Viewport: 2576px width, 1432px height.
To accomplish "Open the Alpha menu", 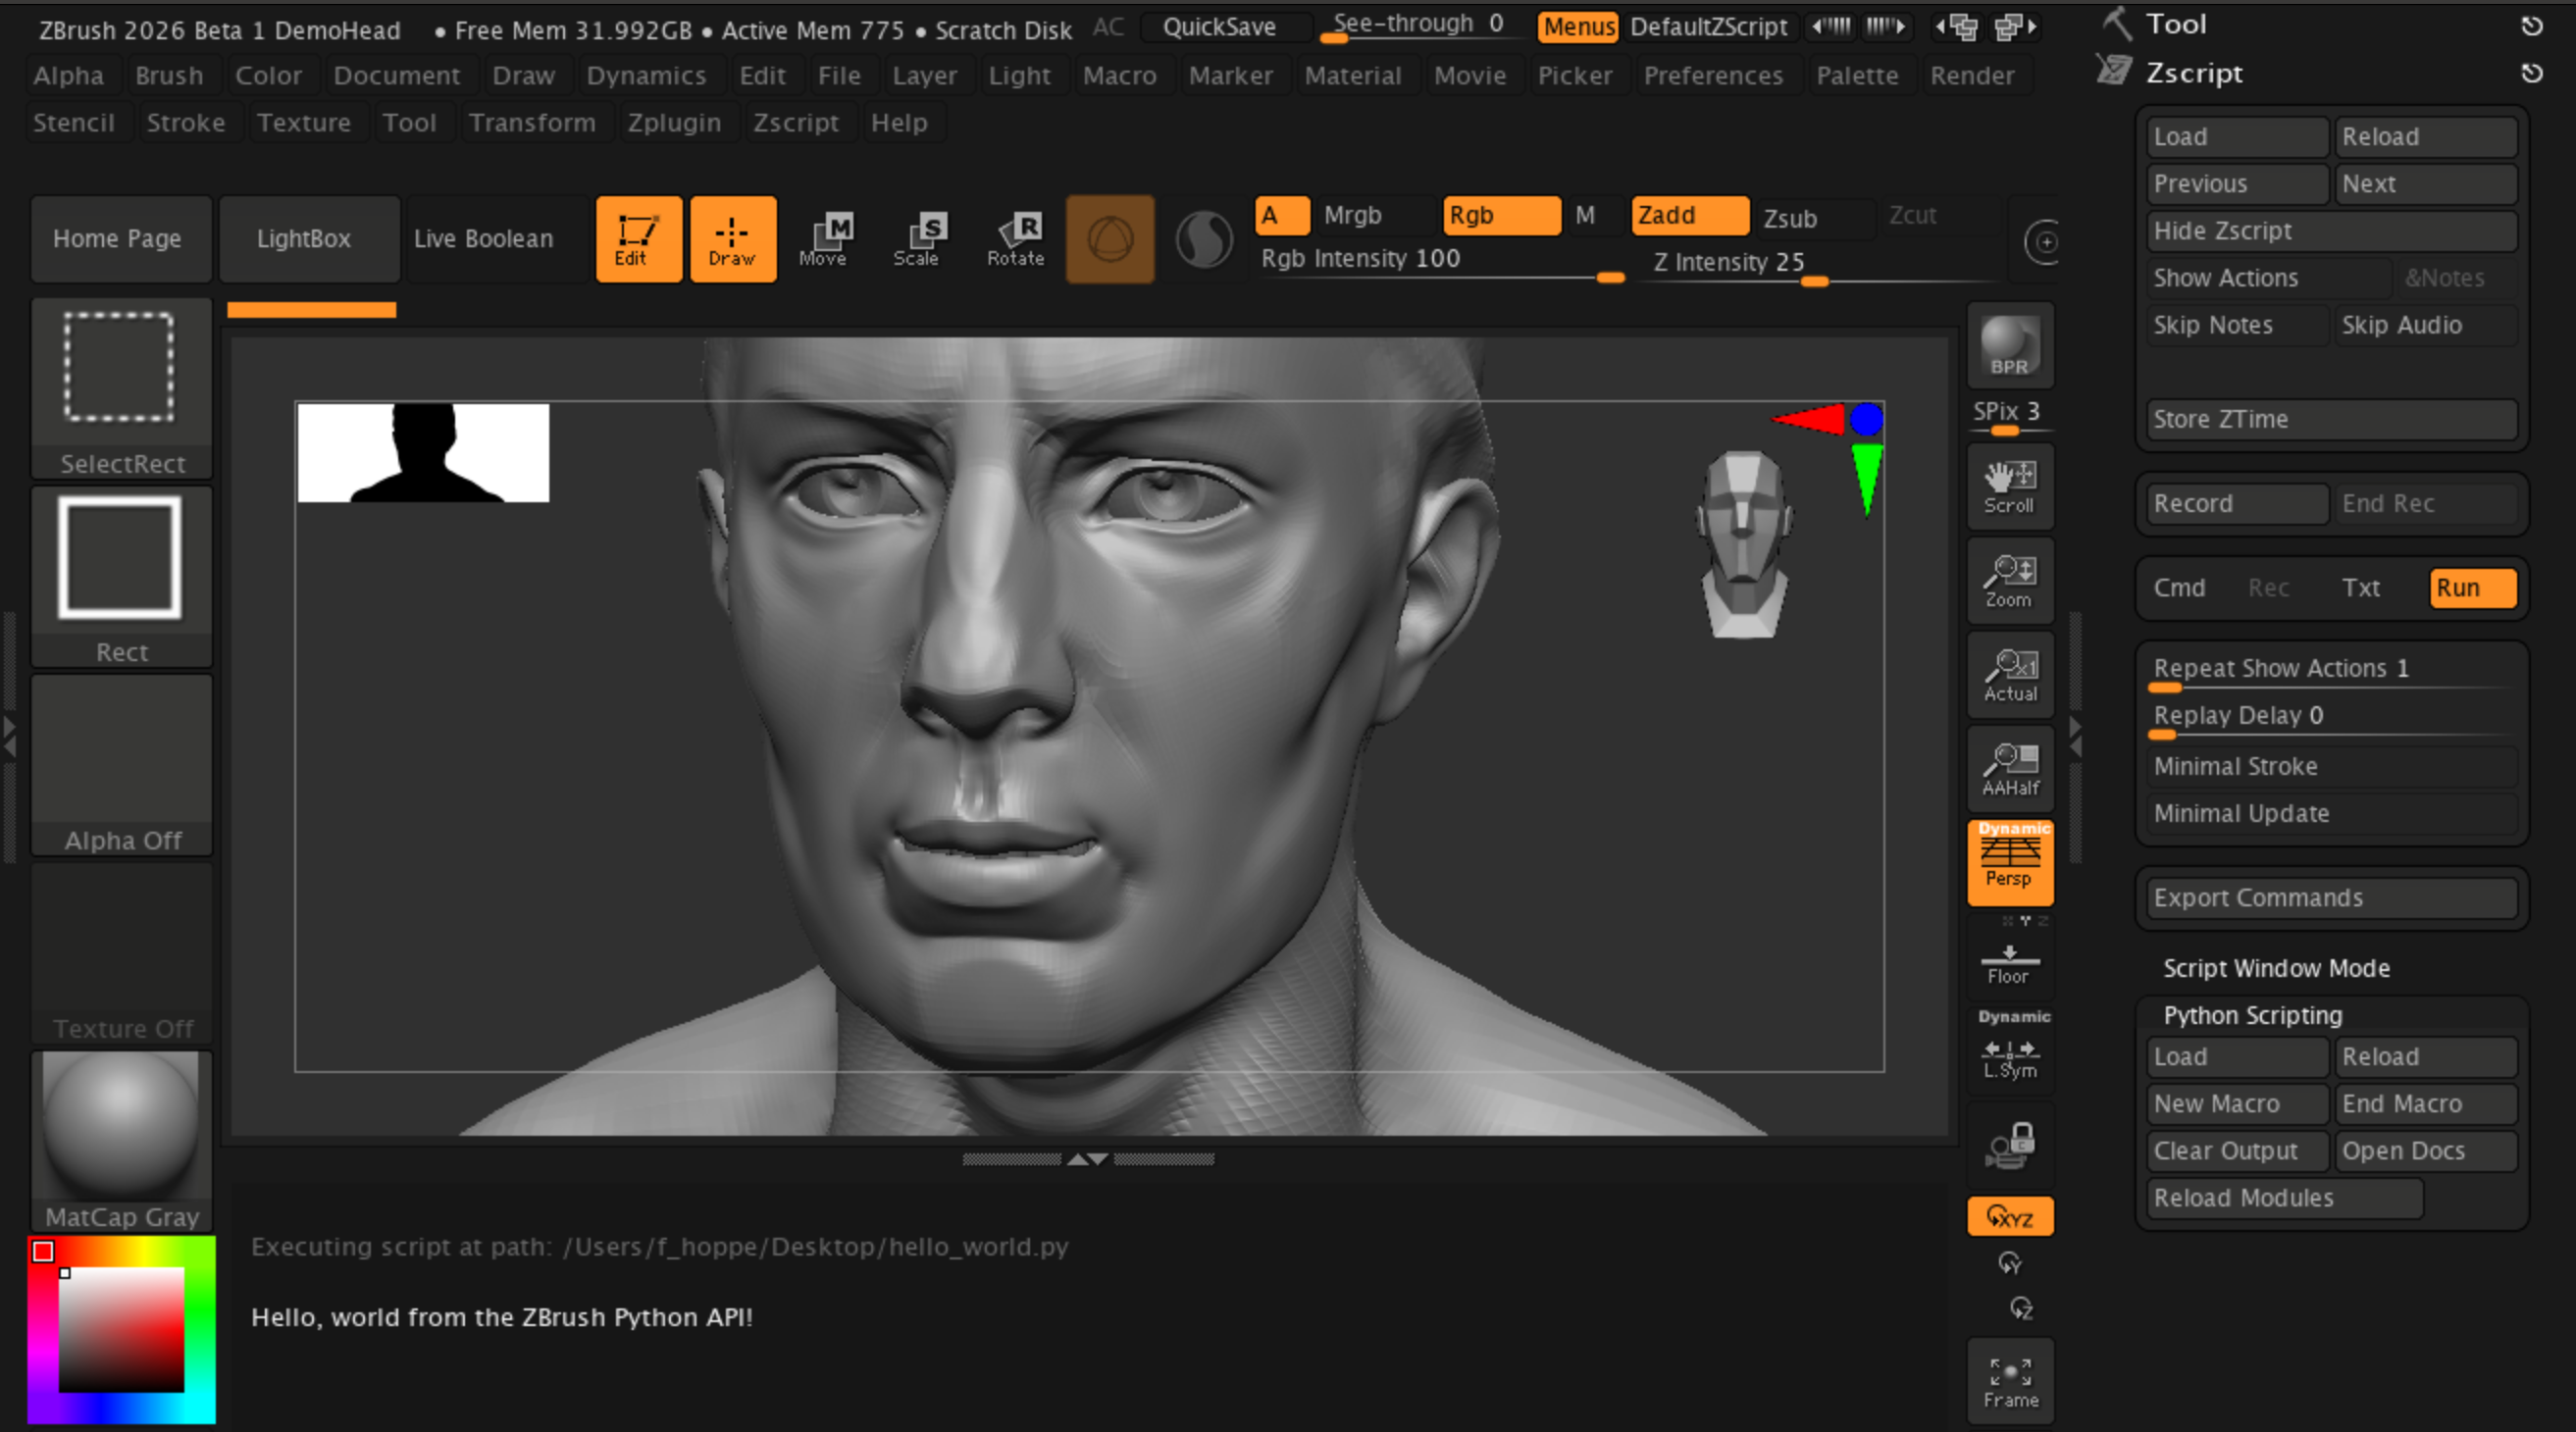I will point(68,75).
